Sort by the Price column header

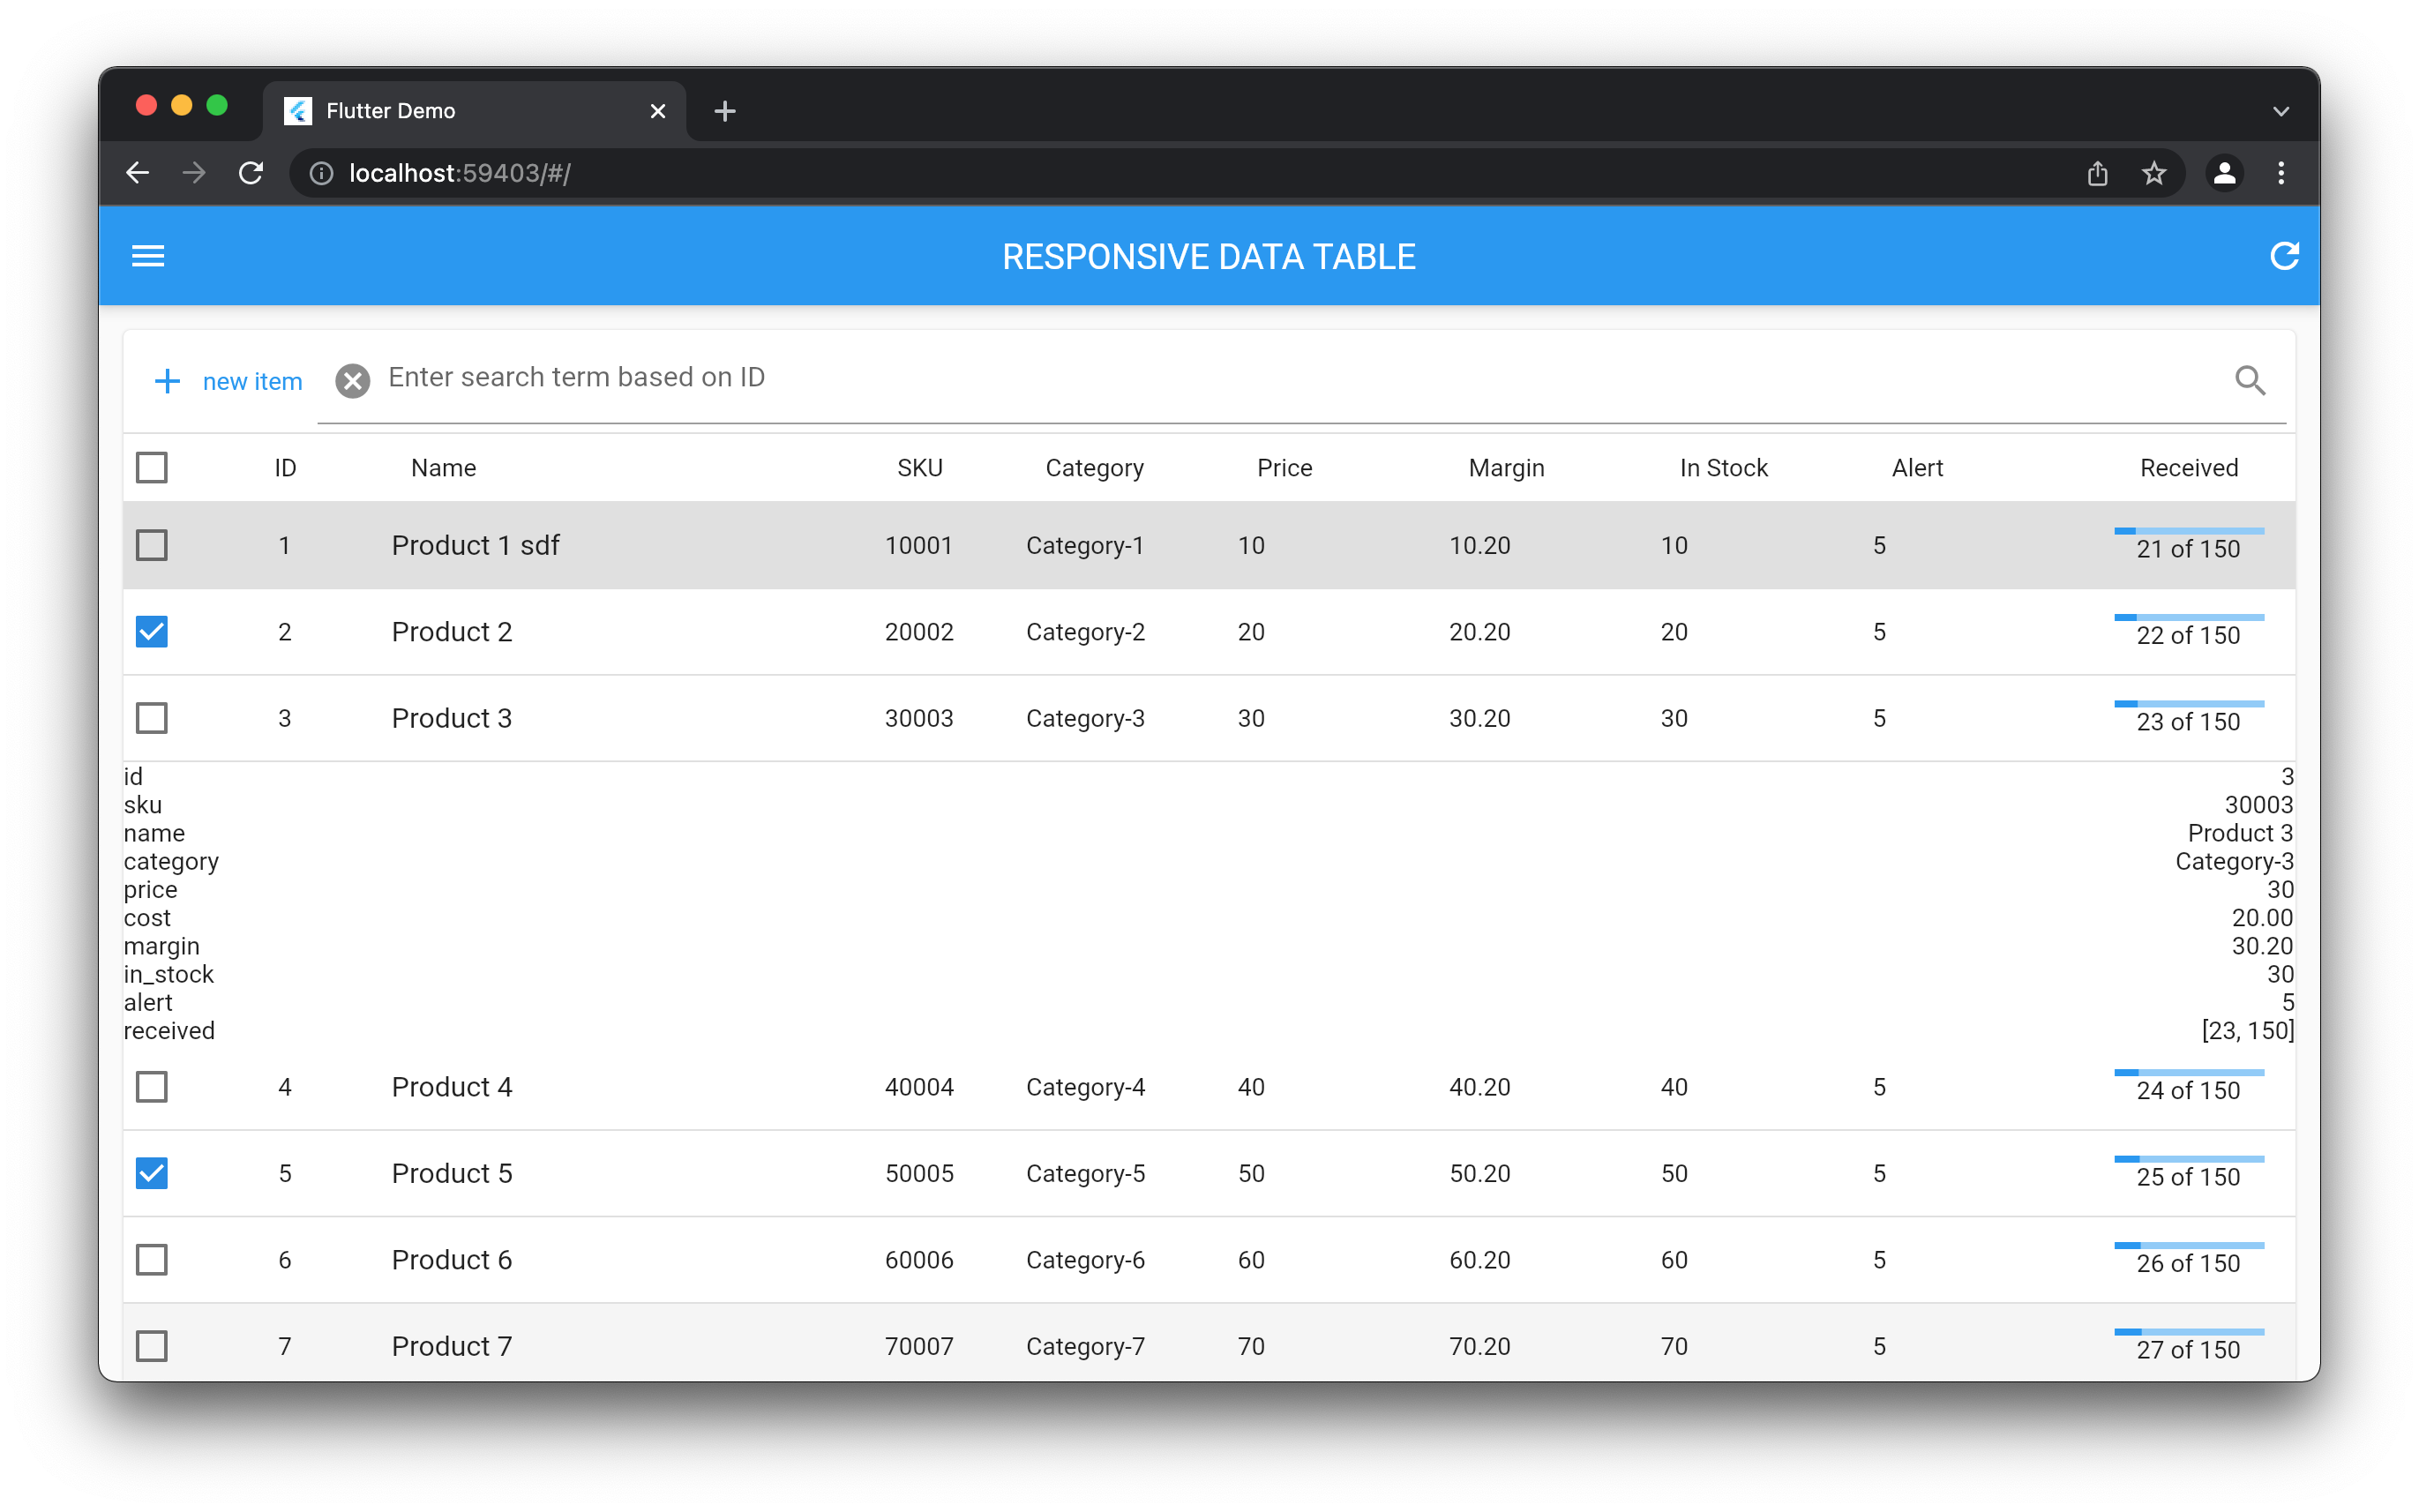tap(1284, 468)
